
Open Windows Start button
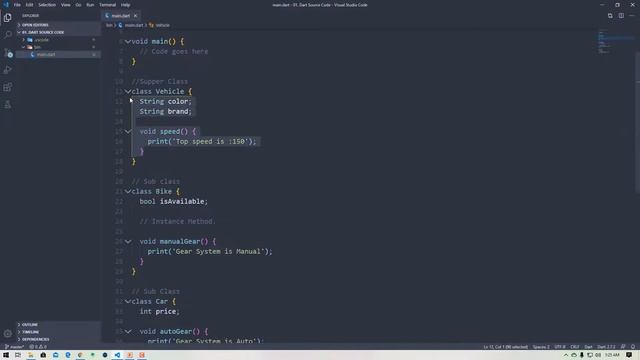point(6,355)
